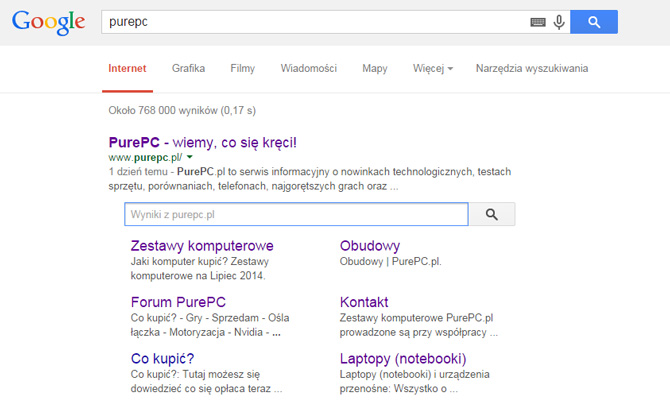This screenshot has width=670, height=410.
Task: Click the blue search magnifier button
Action: click(x=594, y=22)
